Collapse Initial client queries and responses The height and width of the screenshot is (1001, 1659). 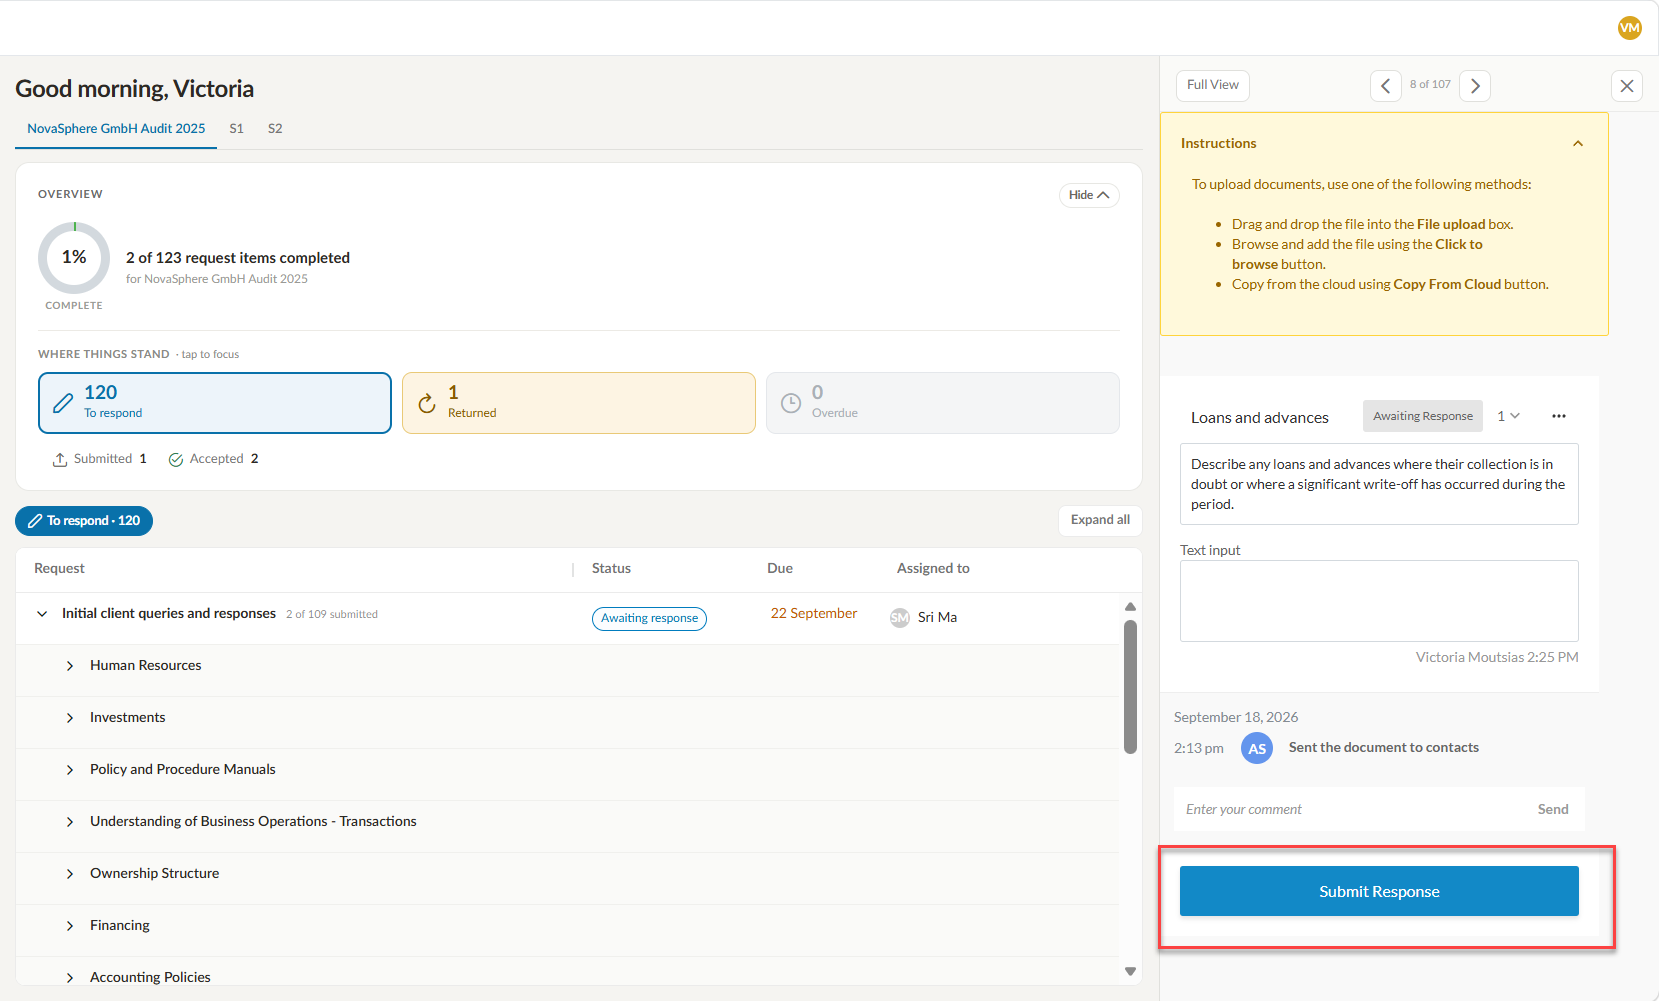click(42, 614)
